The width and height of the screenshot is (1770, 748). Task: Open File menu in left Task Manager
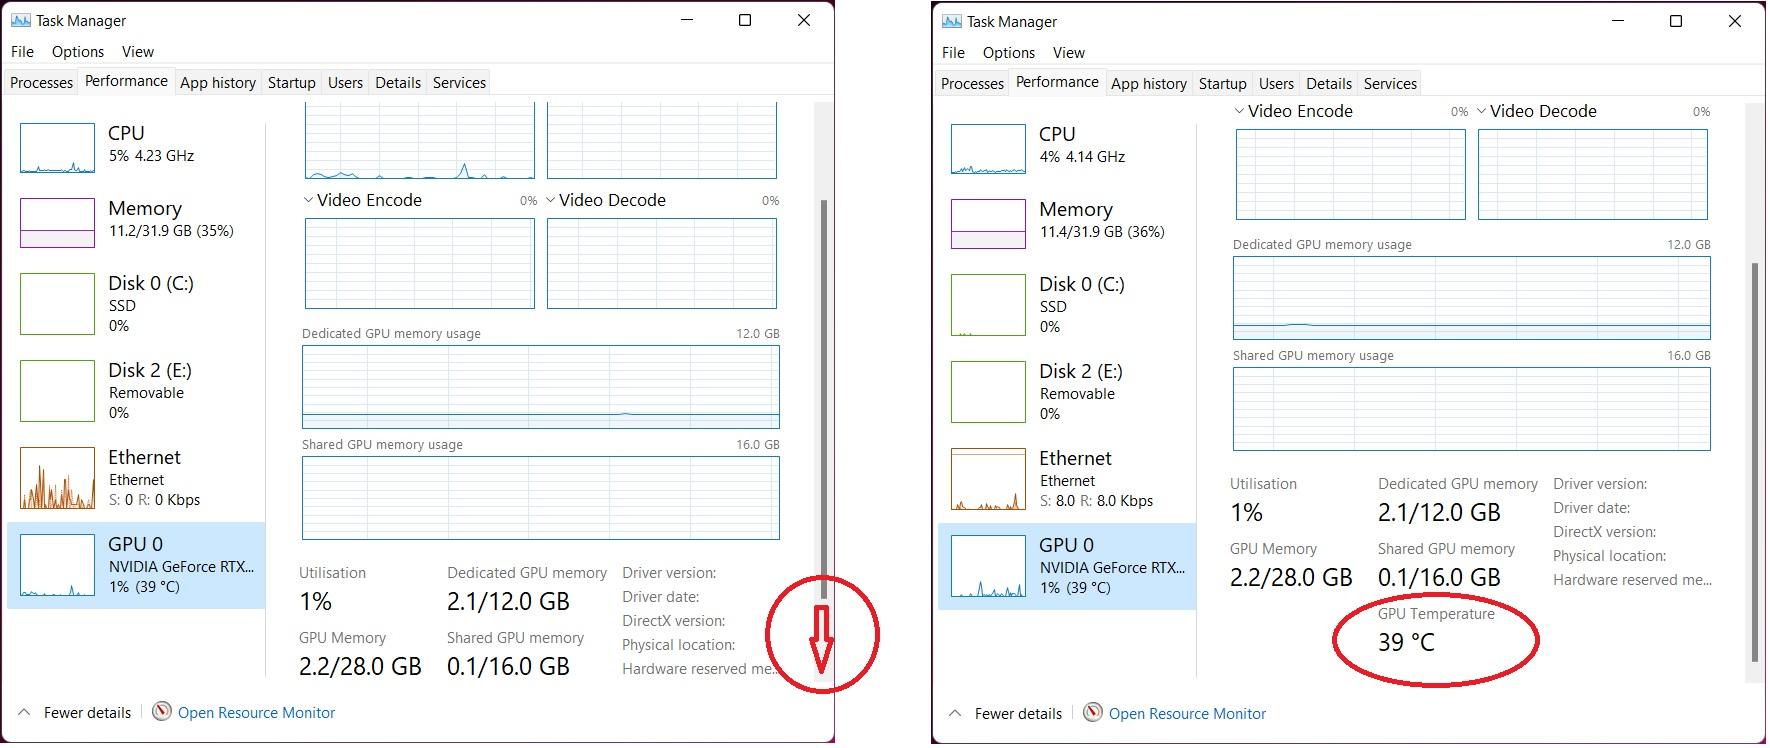coord(22,52)
